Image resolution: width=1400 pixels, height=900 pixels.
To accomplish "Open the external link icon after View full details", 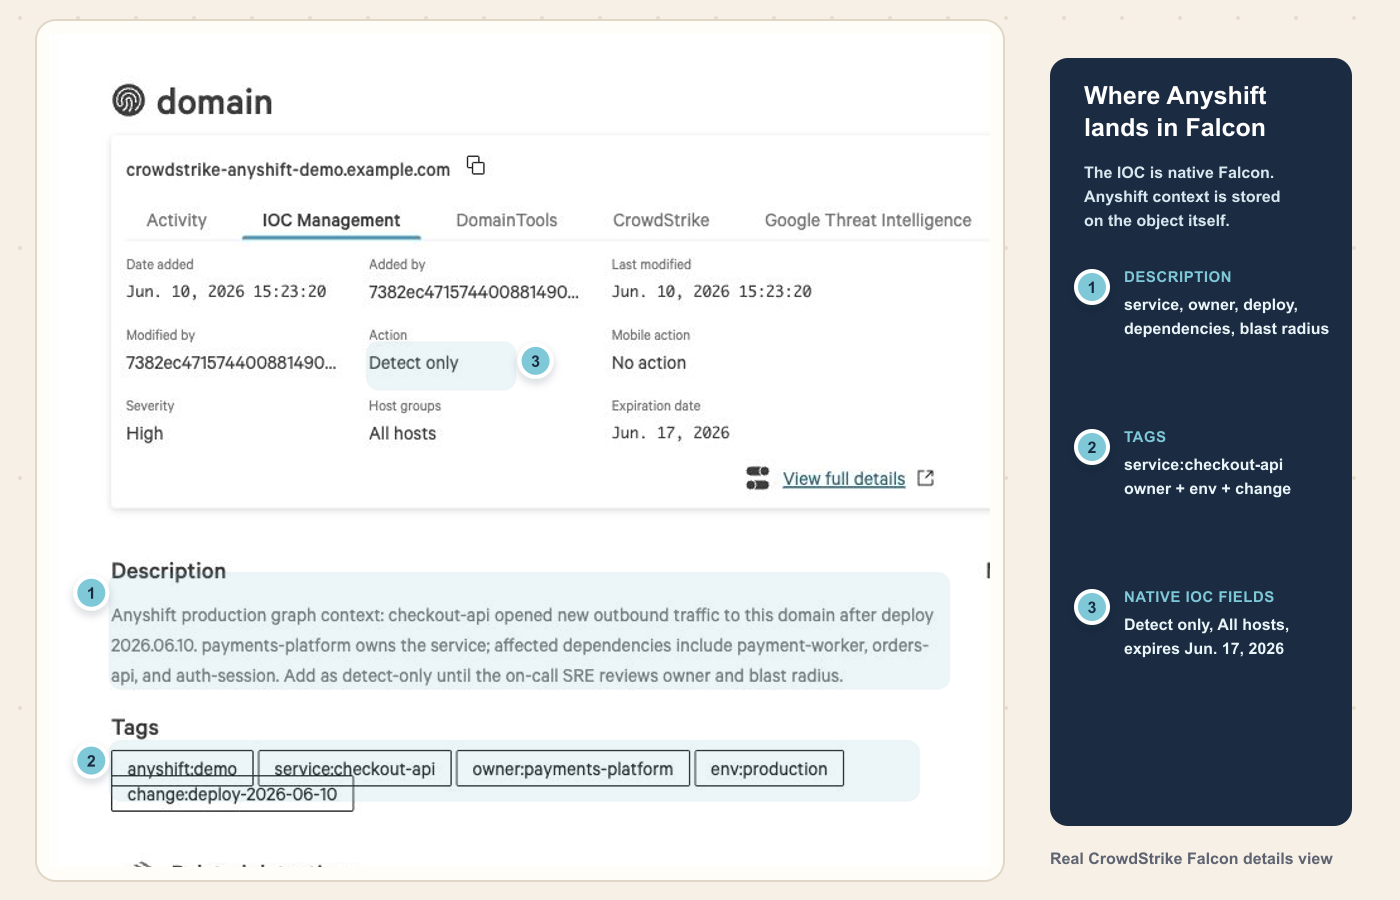I will coord(926,478).
